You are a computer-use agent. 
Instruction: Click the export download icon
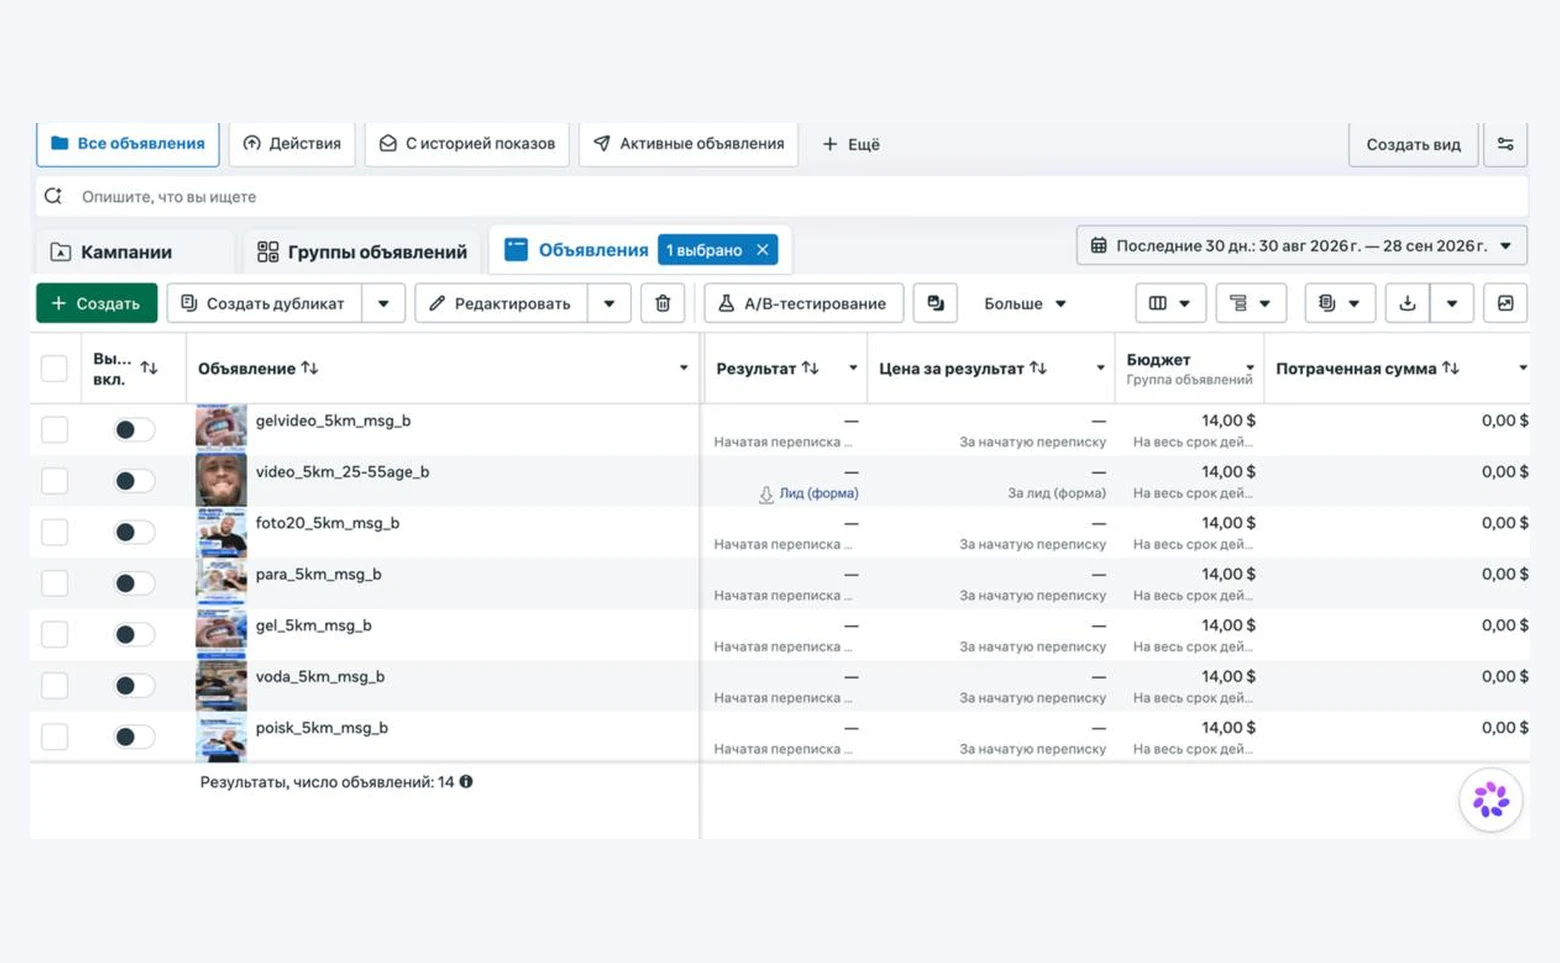coord(1407,303)
